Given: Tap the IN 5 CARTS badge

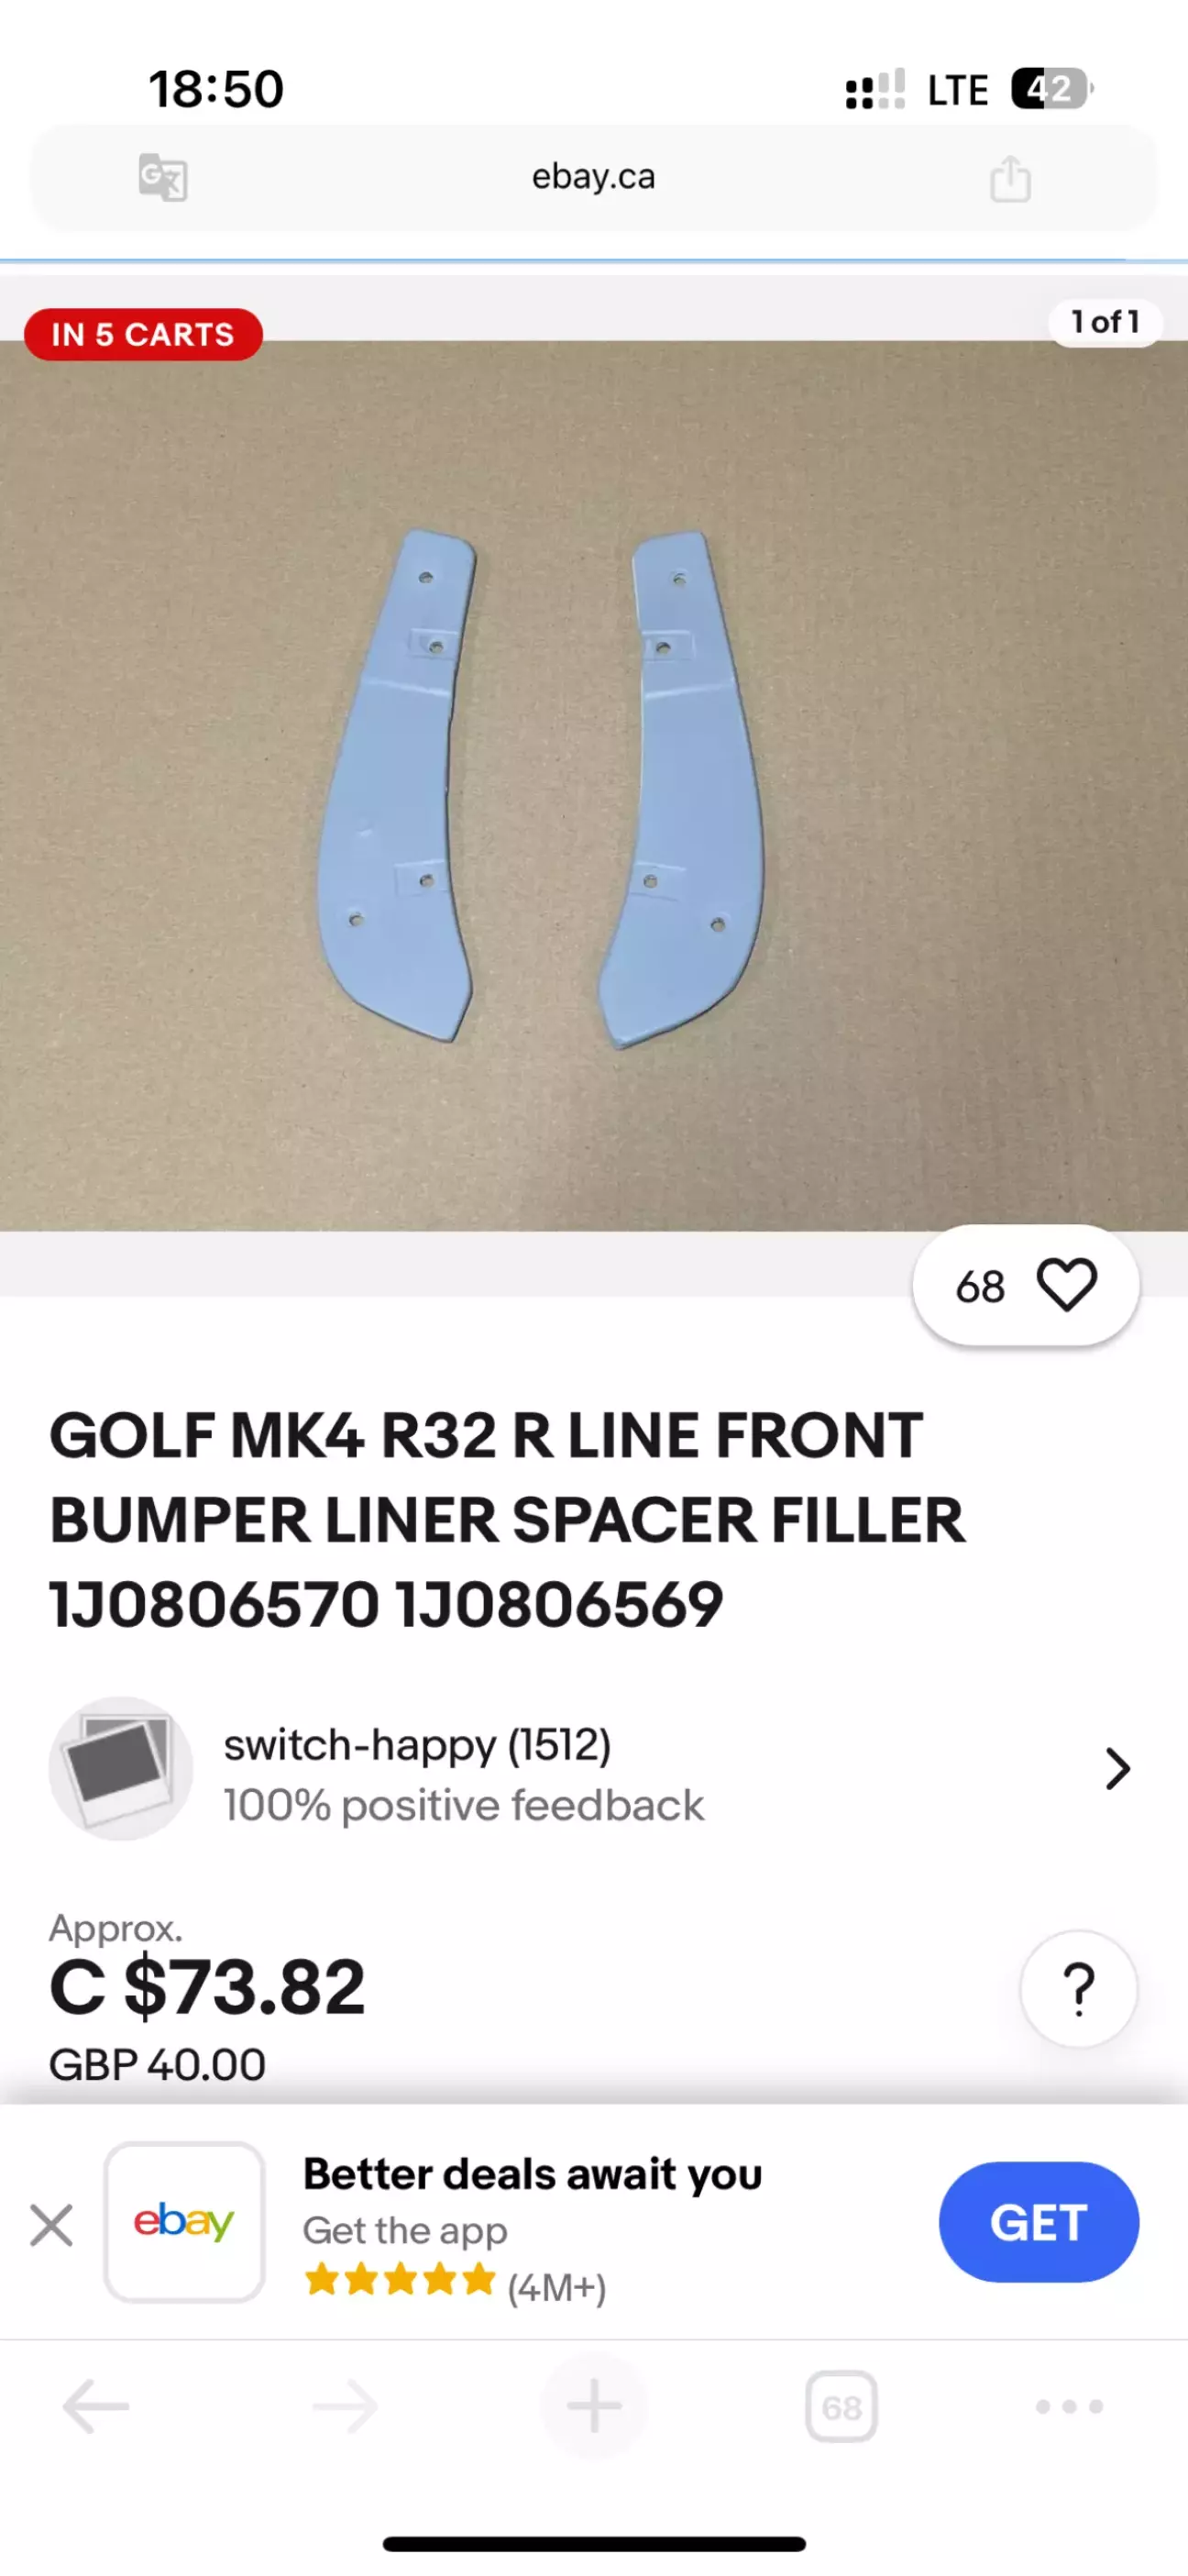Looking at the screenshot, I should click(x=143, y=334).
